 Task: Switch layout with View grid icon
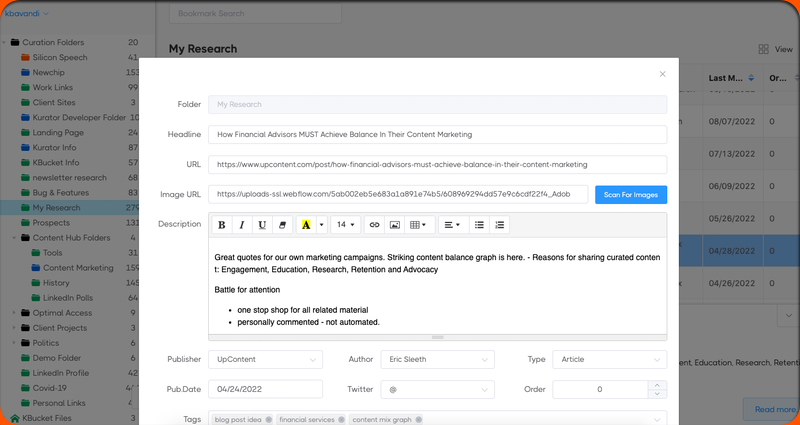click(763, 49)
